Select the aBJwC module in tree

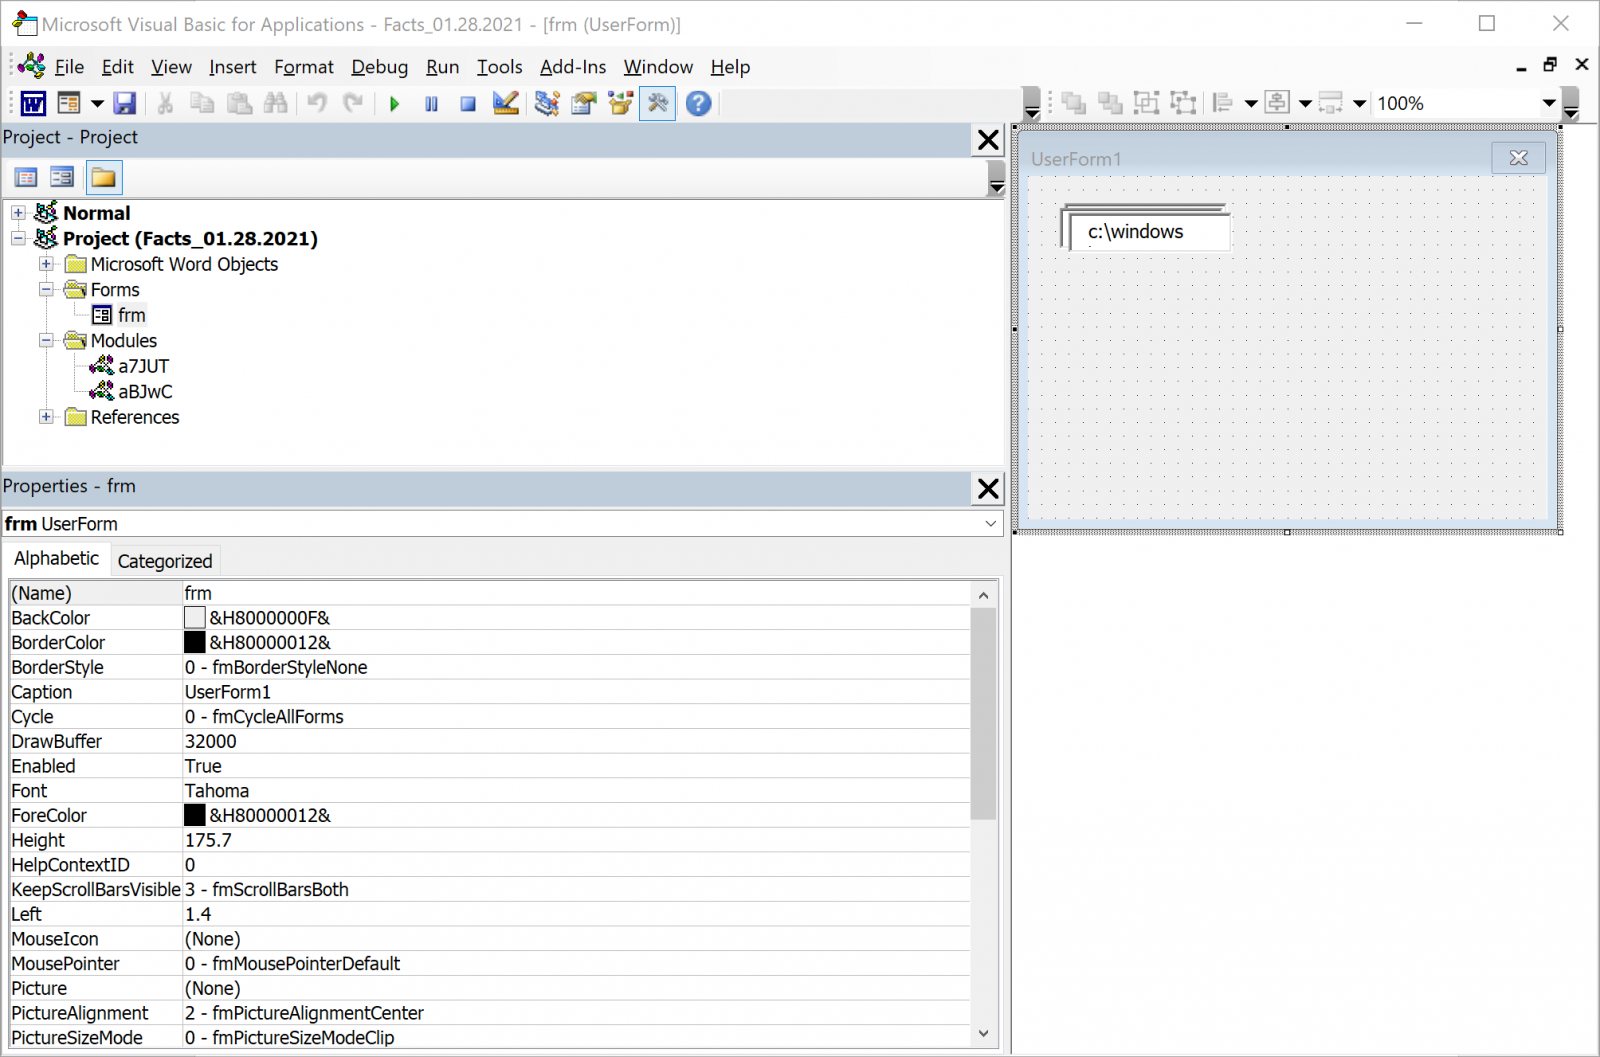click(x=145, y=392)
